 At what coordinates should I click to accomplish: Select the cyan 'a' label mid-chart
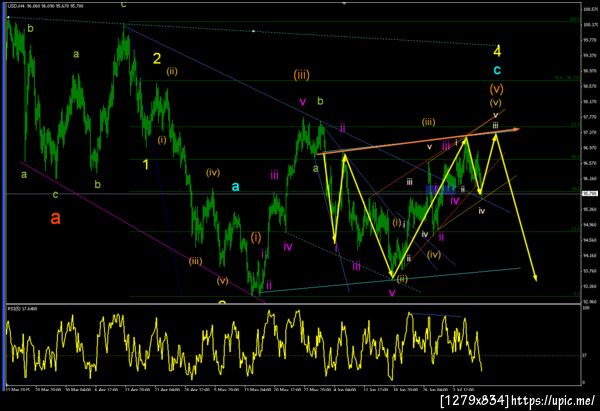tap(236, 186)
